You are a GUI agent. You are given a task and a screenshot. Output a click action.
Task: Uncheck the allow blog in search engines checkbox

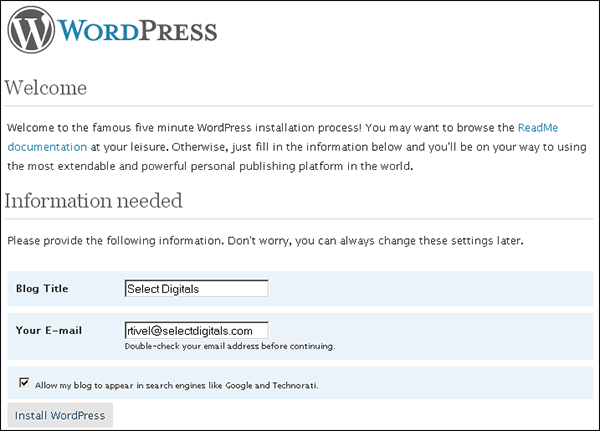[24, 382]
